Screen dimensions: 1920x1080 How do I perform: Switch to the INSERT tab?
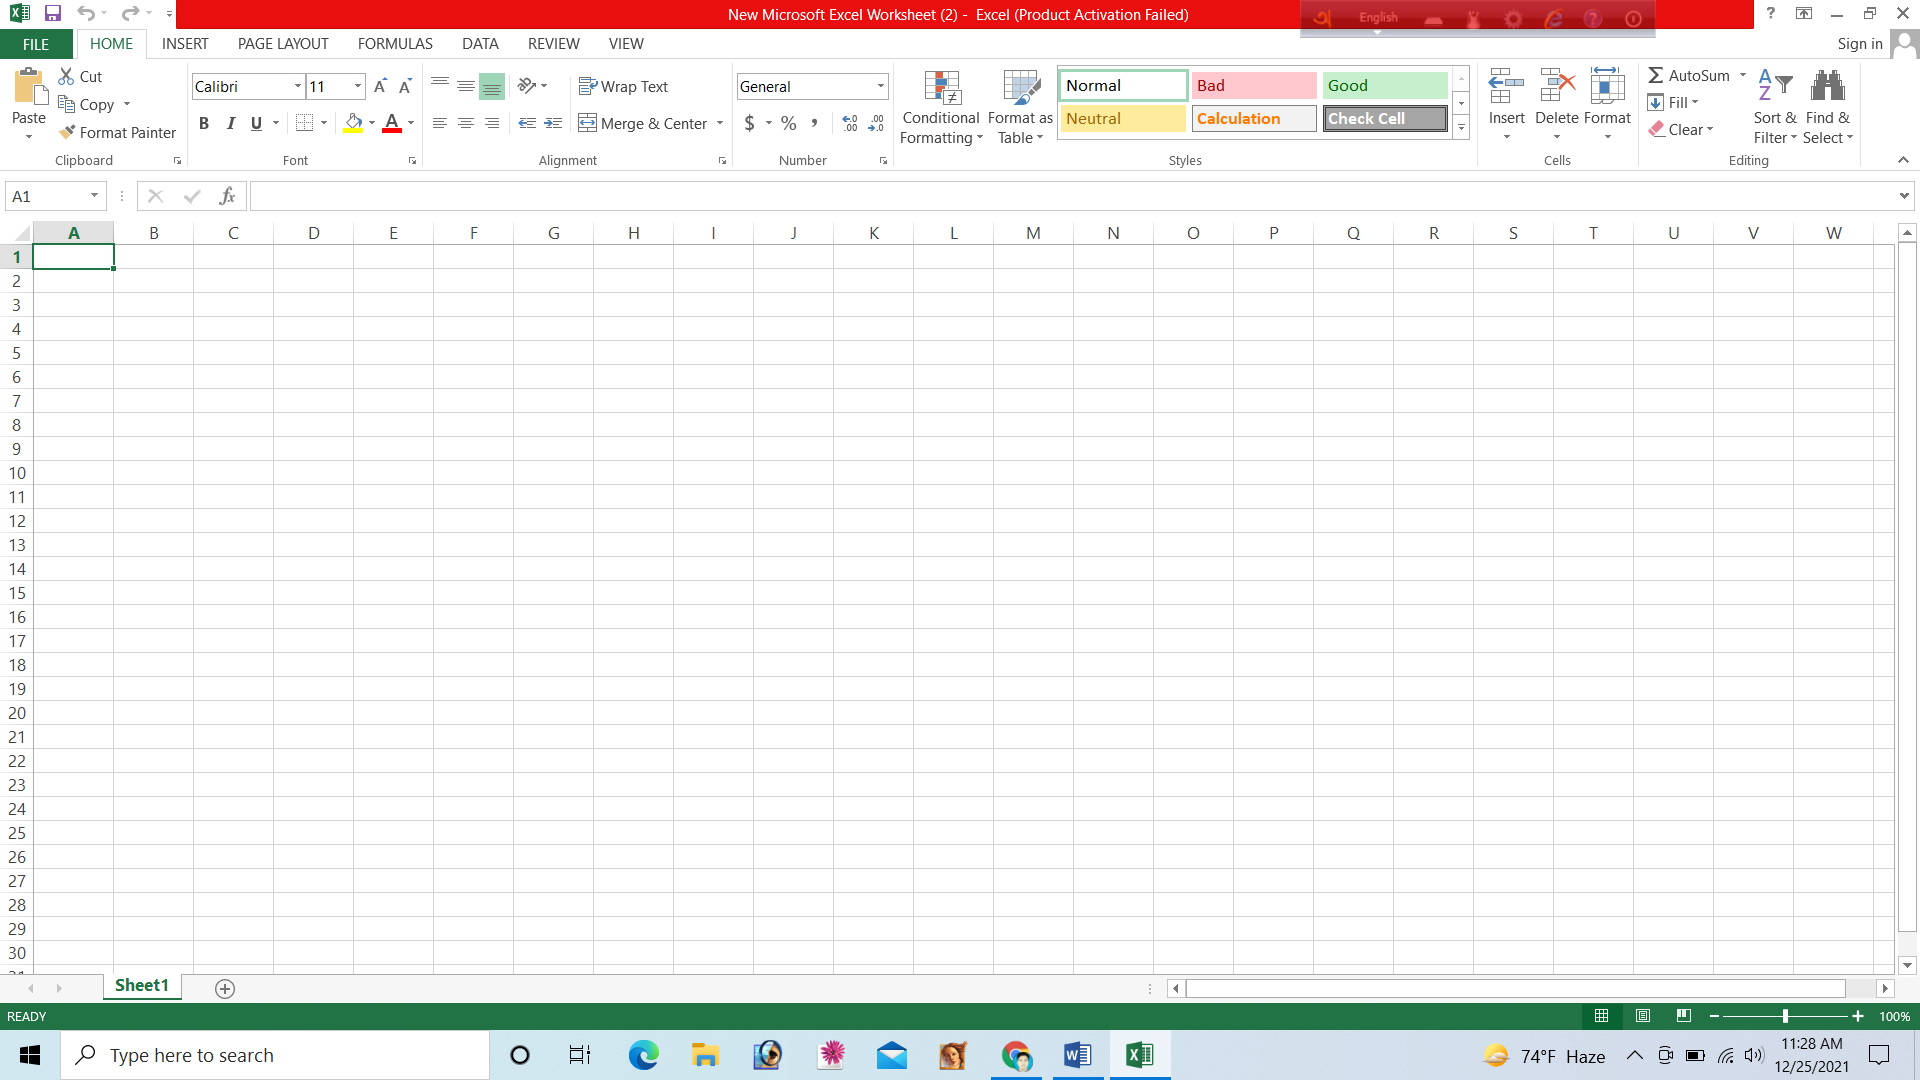pos(185,44)
